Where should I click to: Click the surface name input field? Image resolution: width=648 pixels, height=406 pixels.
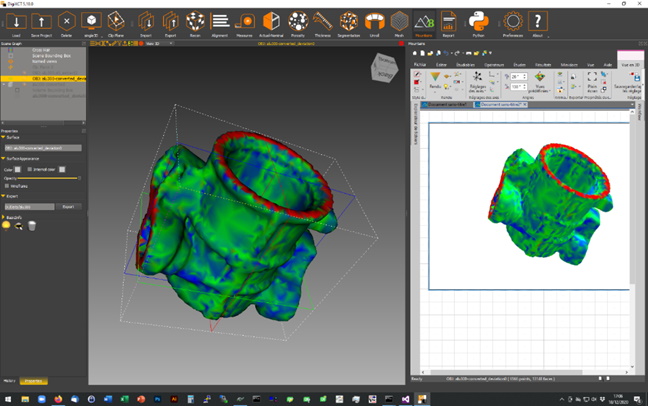point(43,148)
